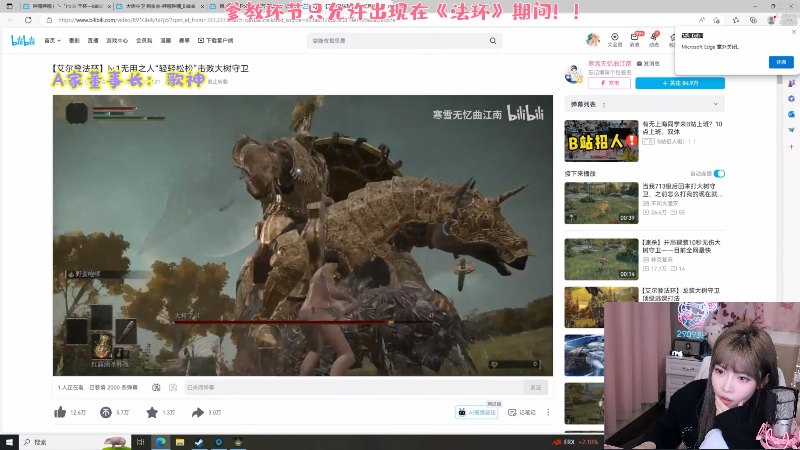Open the AI视频总结 summary button

[x=477, y=412]
